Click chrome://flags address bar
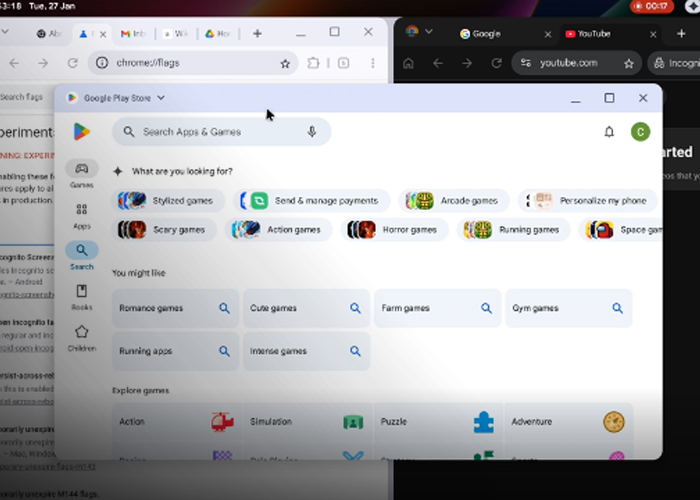The height and width of the screenshot is (500, 700). click(192, 63)
